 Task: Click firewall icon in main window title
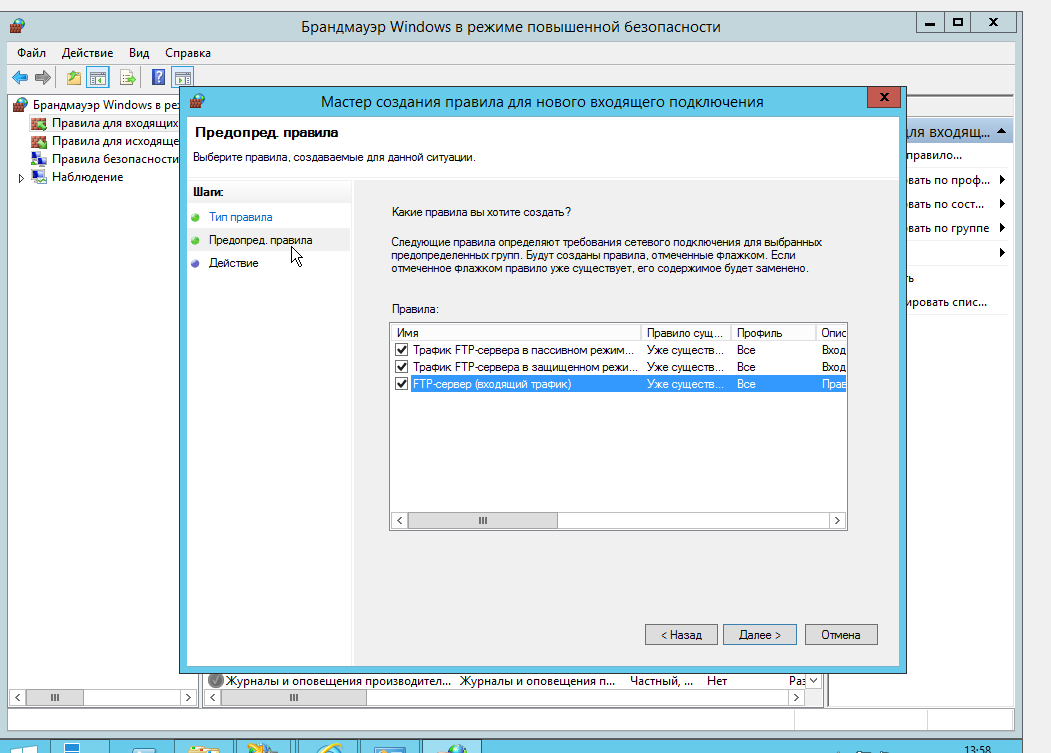[x=17, y=26]
